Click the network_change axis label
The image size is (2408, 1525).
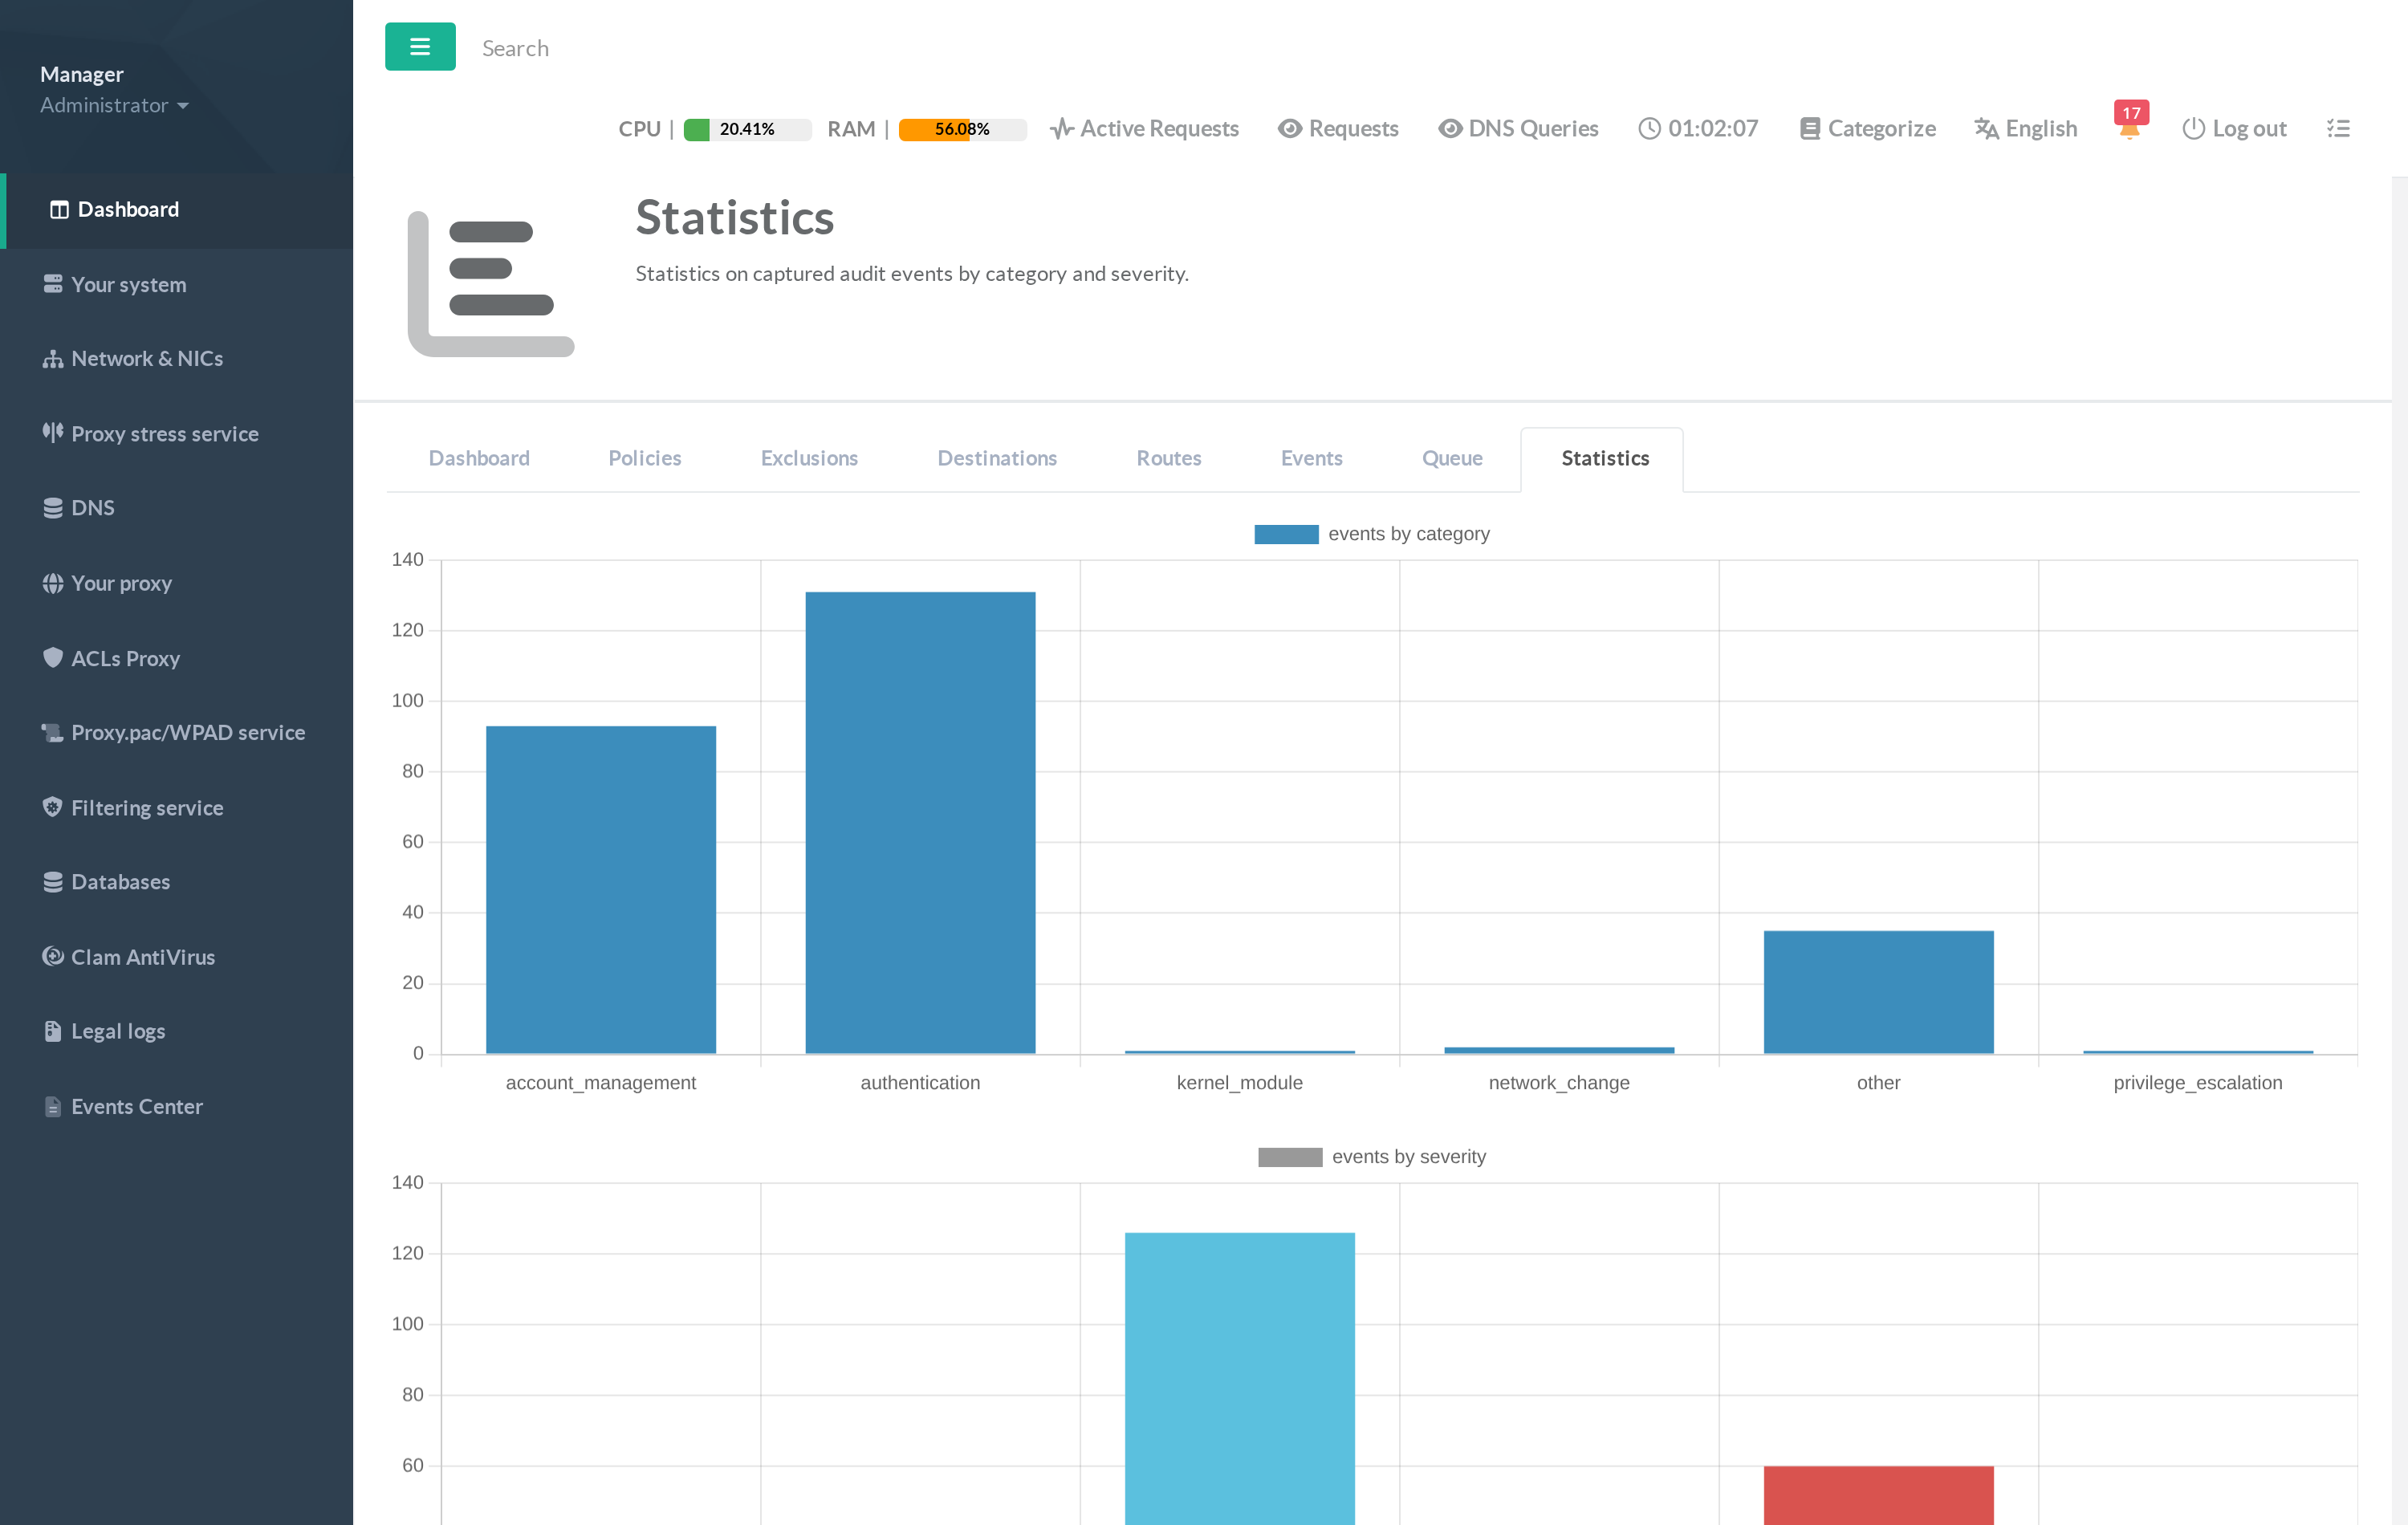tap(1558, 1083)
